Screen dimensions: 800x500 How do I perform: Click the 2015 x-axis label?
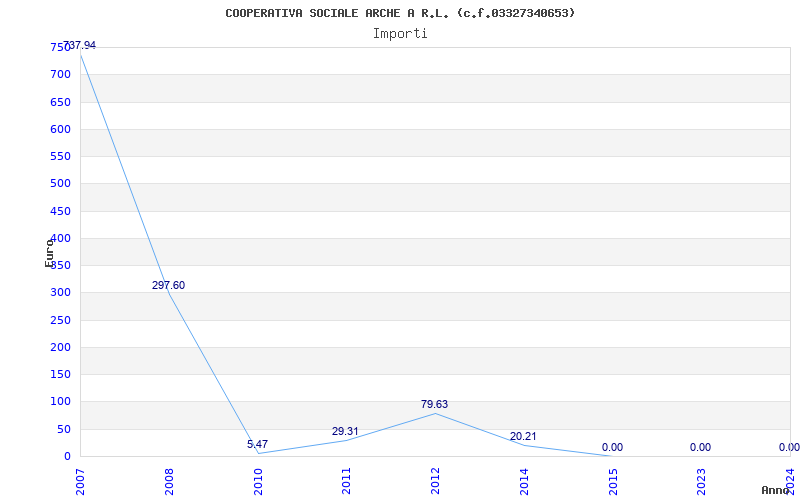point(613,482)
